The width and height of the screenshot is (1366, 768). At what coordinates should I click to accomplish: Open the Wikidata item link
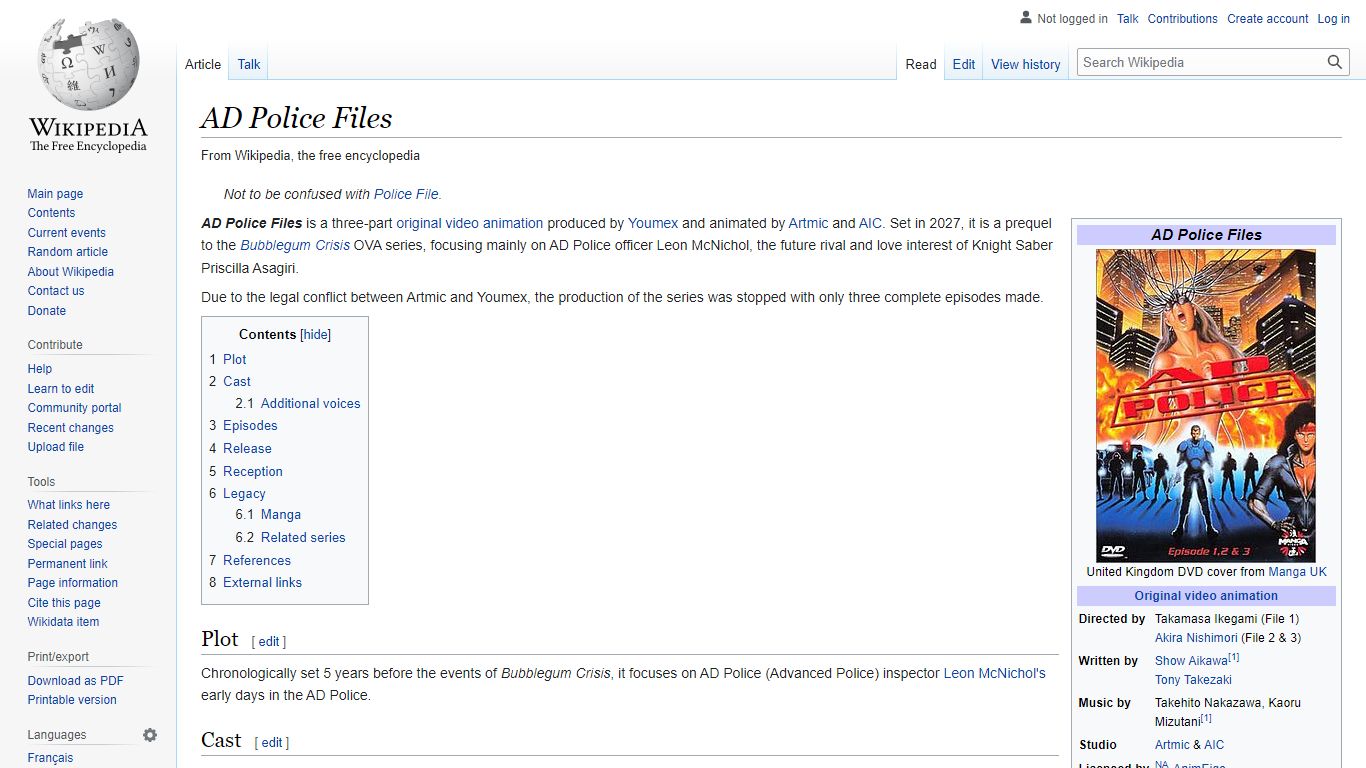(63, 622)
